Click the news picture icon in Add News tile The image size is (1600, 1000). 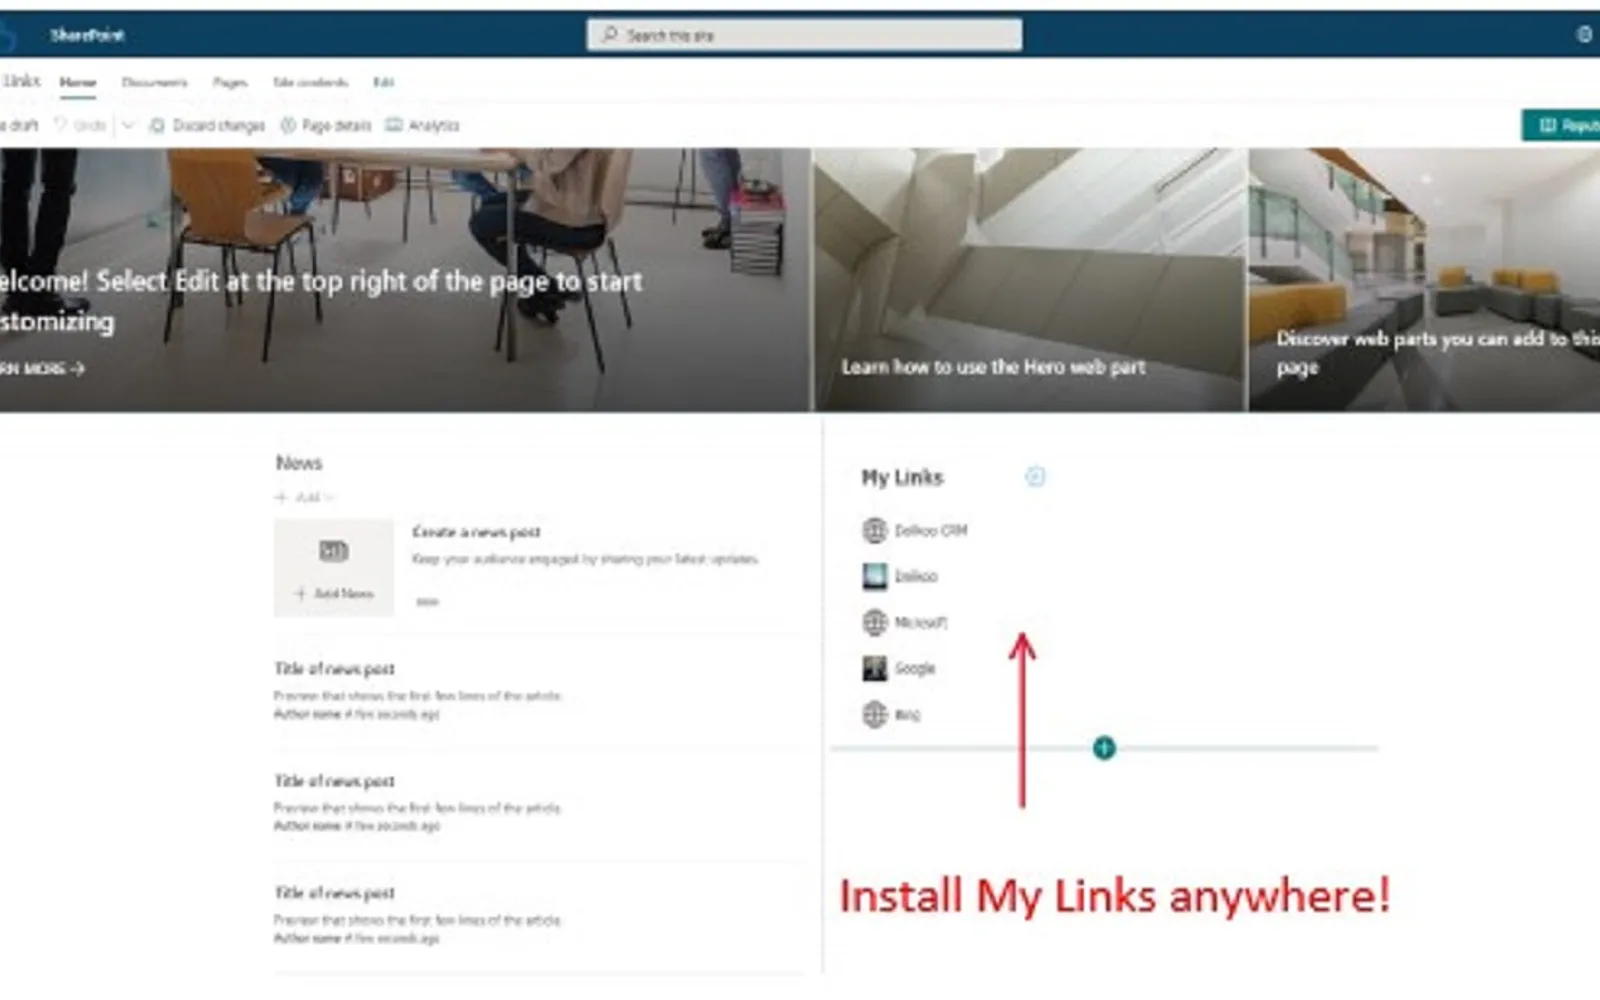333,550
